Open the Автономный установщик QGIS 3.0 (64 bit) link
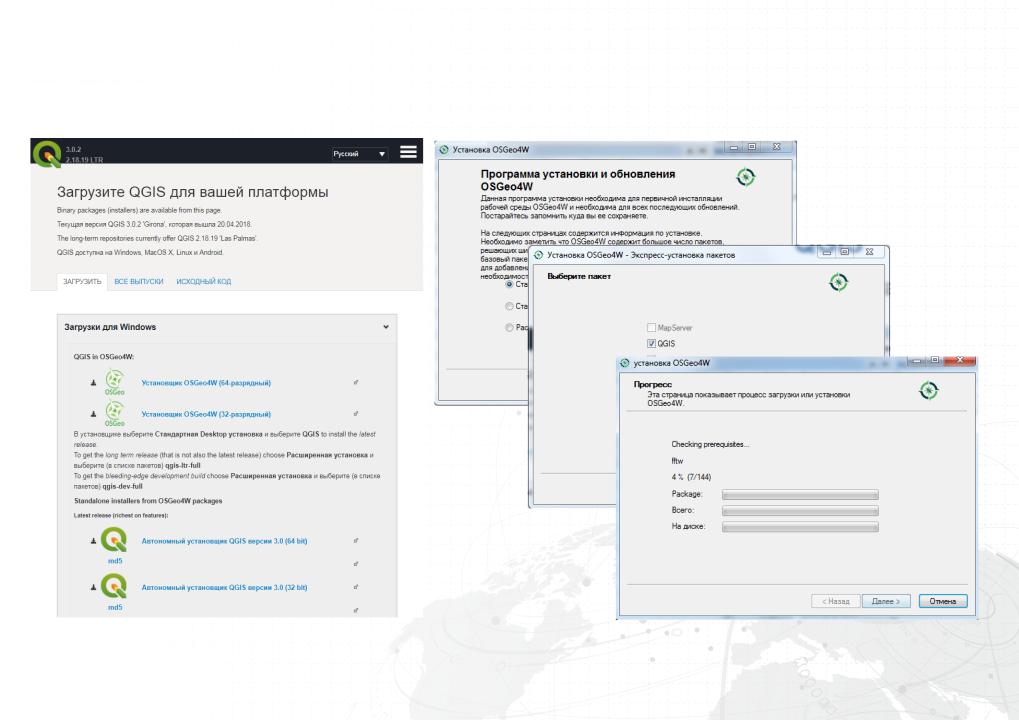The image size is (1019, 720). 224,541
